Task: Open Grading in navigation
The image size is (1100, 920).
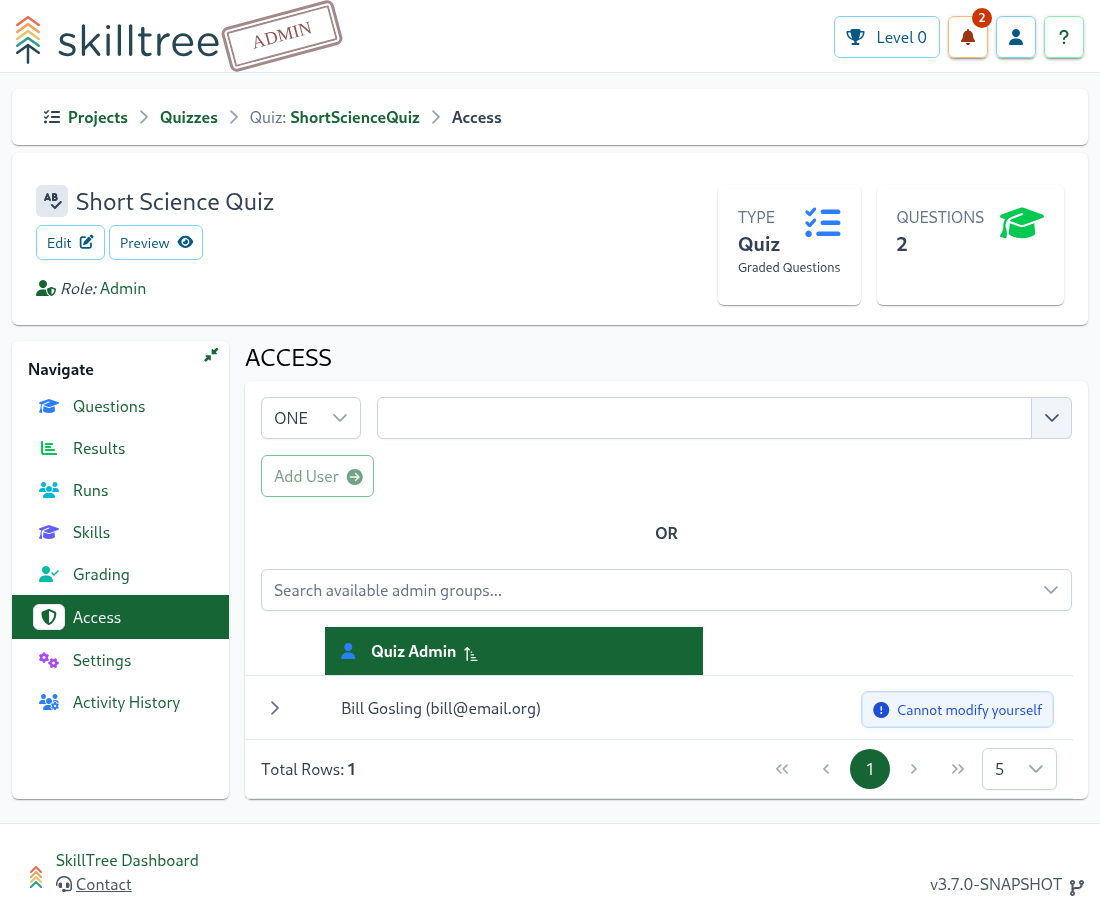Action: tap(121, 575)
